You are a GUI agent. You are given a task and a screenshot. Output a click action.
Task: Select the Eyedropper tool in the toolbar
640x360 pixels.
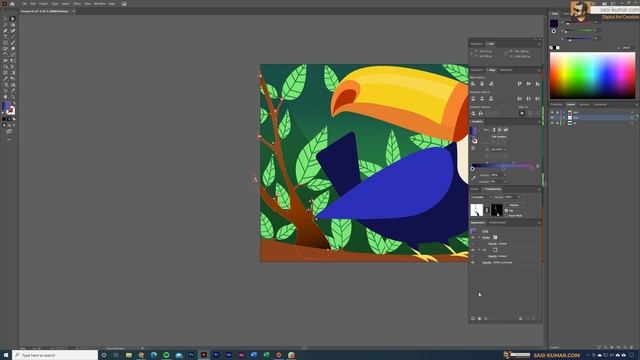(x=5, y=79)
